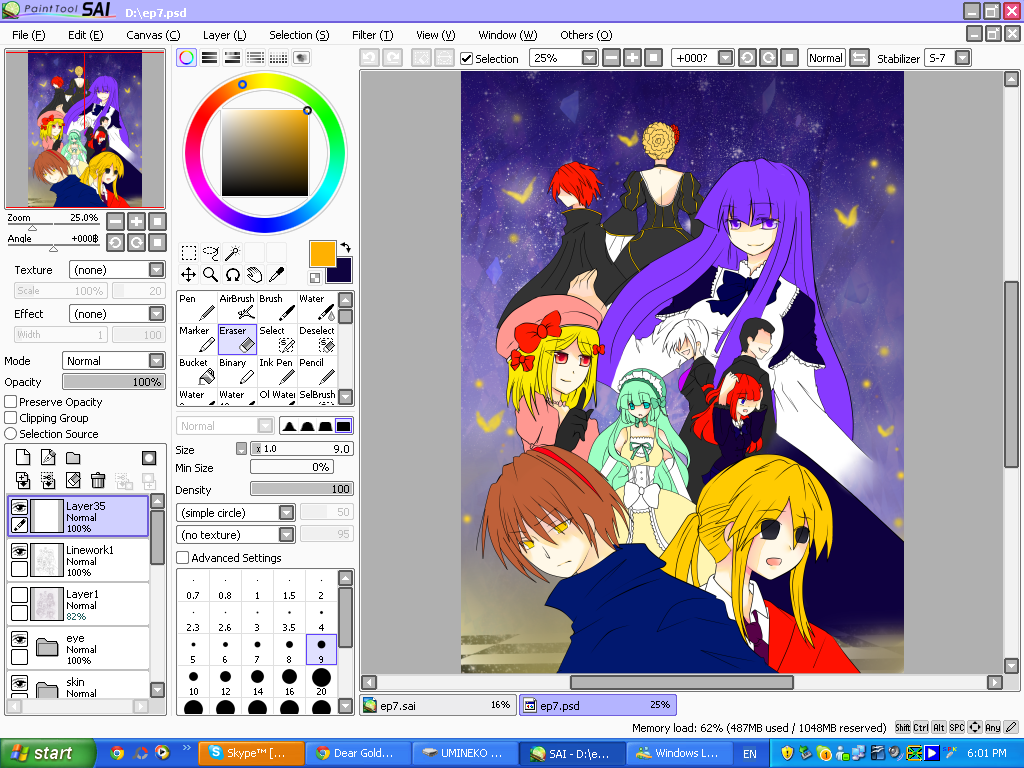The image size is (1024, 768).
Task: Select the AirBrush tool
Action: point(237,307)
